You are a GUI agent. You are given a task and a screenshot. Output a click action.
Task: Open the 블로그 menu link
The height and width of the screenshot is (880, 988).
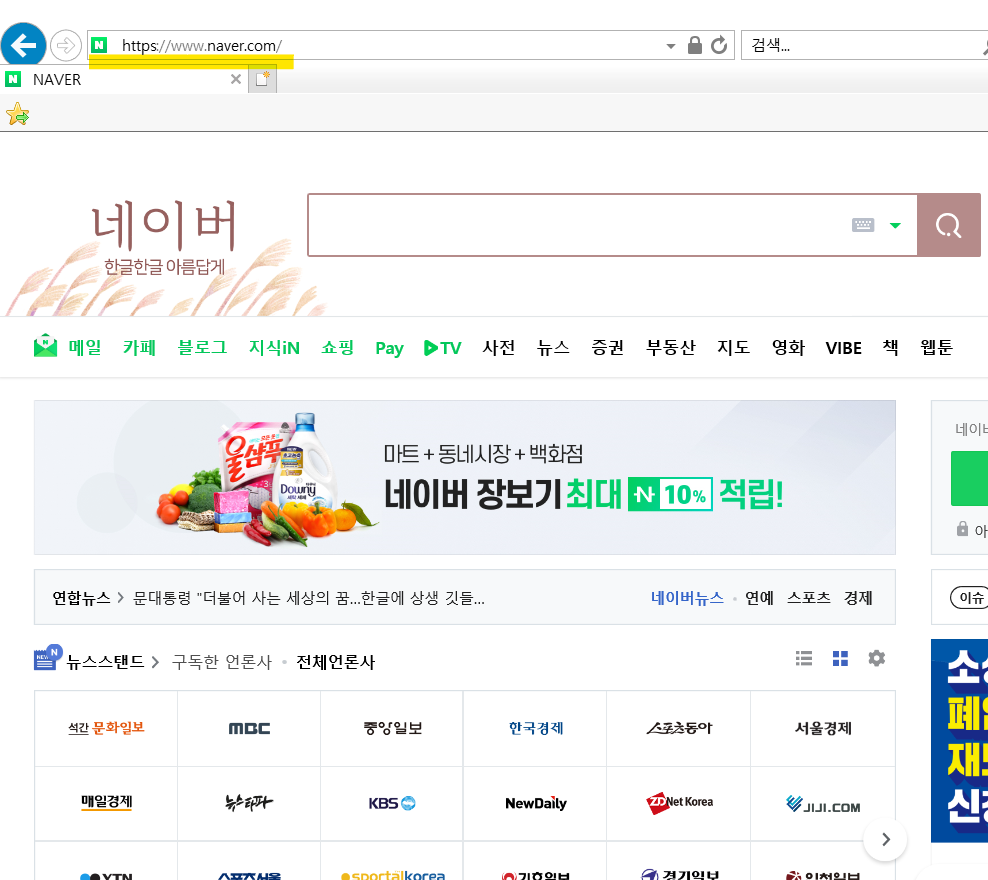202,347
